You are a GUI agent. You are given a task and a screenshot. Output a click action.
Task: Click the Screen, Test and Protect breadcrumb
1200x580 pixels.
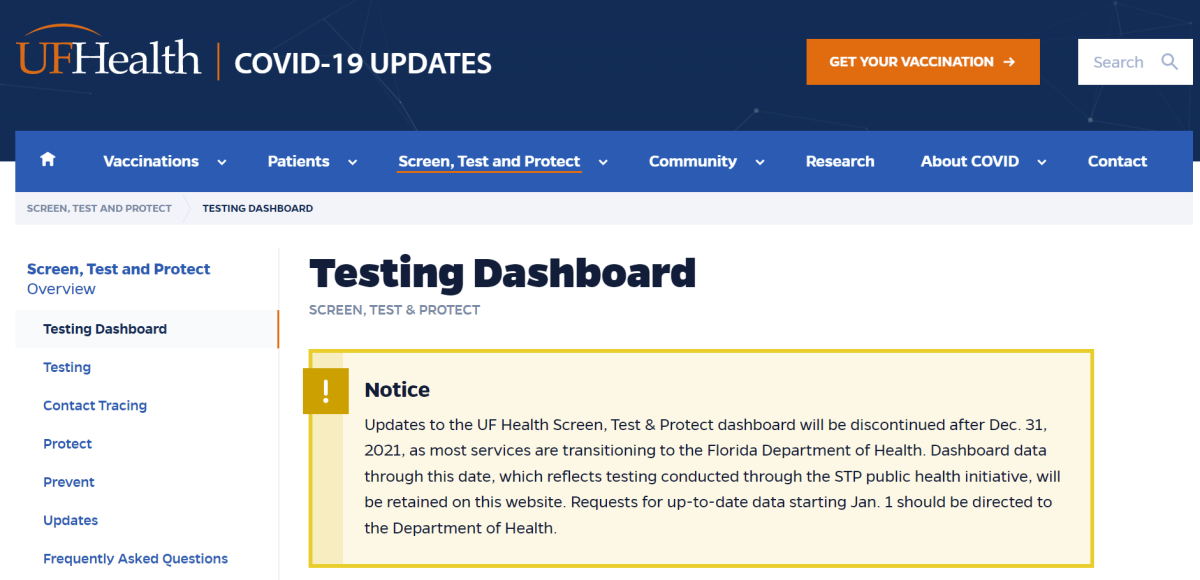point(99,208)
